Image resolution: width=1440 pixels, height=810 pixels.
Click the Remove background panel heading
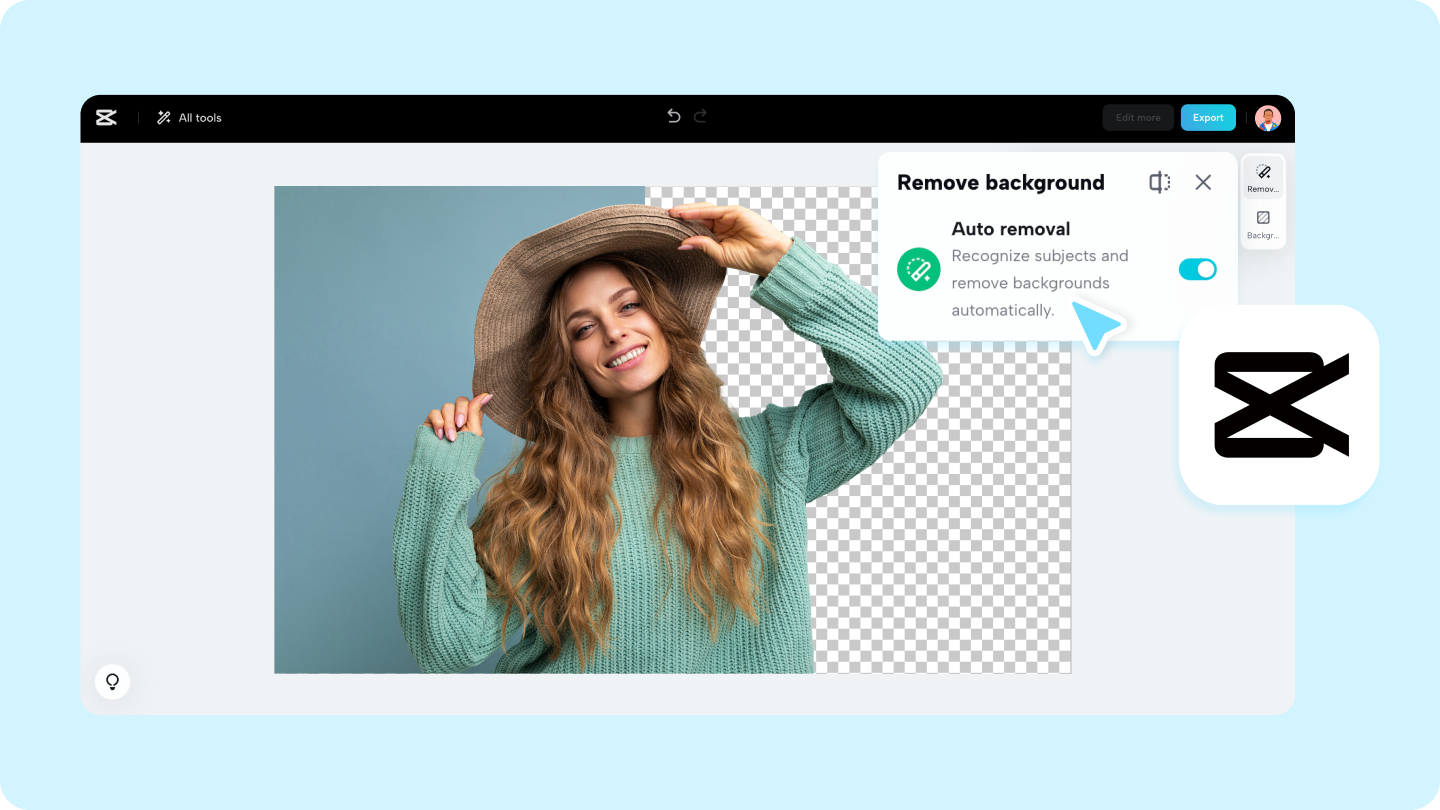[1000, 182]
